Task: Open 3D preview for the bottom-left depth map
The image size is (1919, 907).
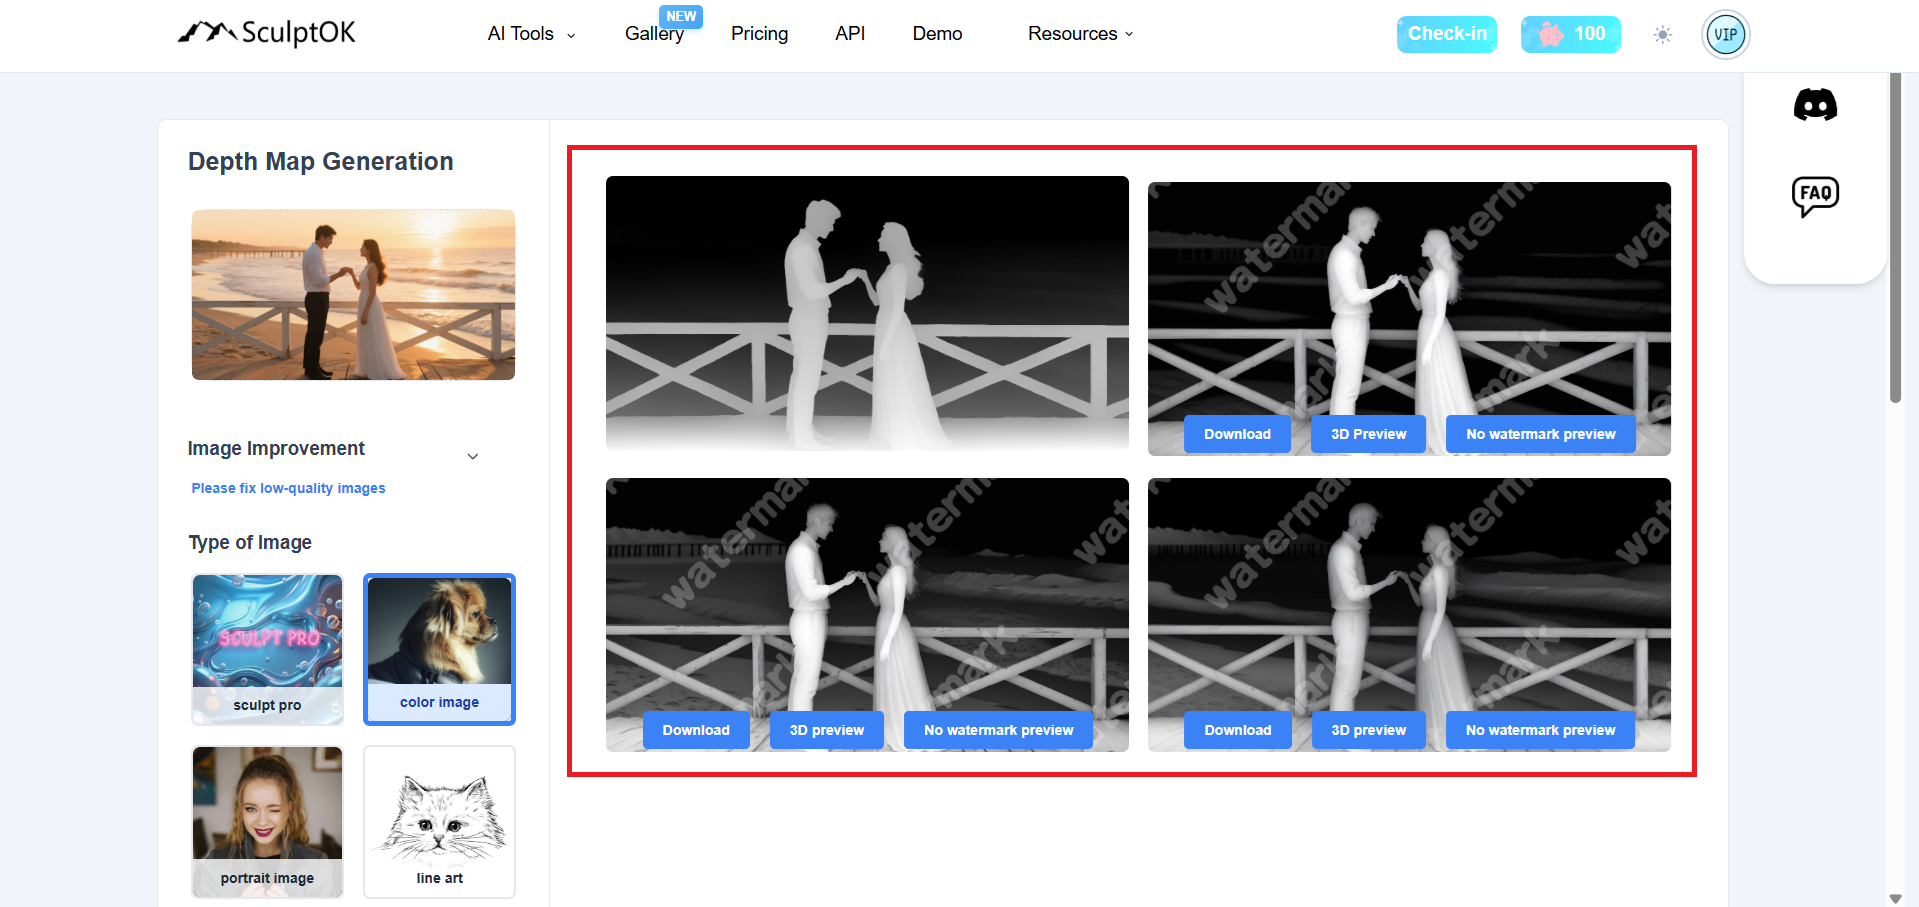Action: pos(826,729)
